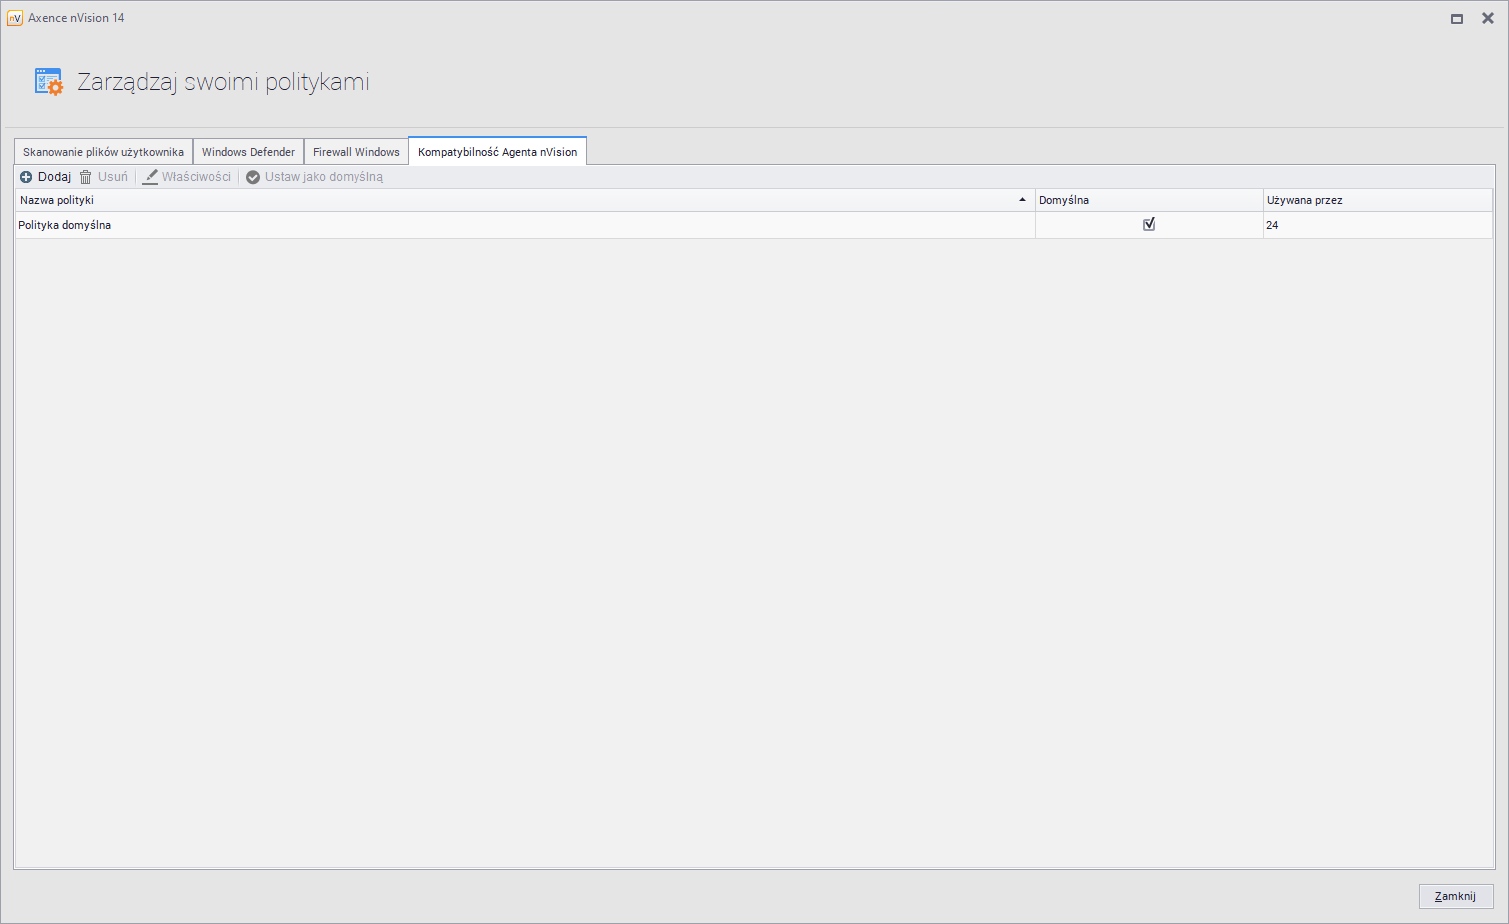Sort by the Używana przez column header
The width and height of the screenshot is (1509, 924).
(x=1376, y=200)
